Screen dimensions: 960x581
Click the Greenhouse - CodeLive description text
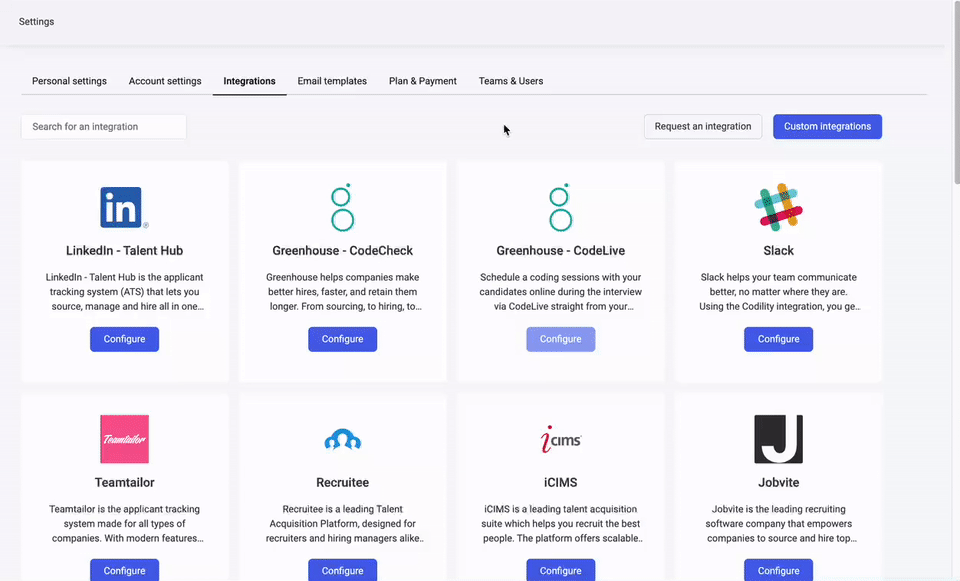click(560, 292)
